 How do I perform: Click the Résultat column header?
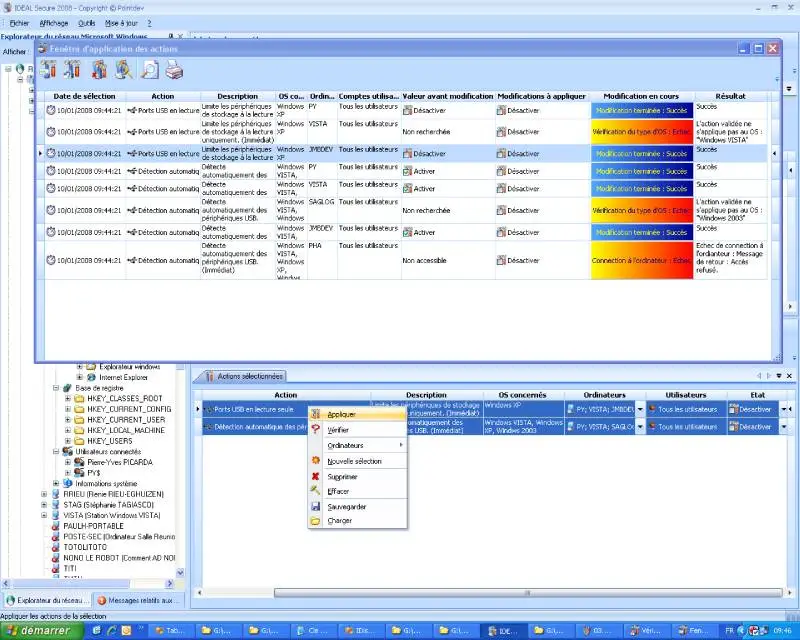[x=731, y=96]
